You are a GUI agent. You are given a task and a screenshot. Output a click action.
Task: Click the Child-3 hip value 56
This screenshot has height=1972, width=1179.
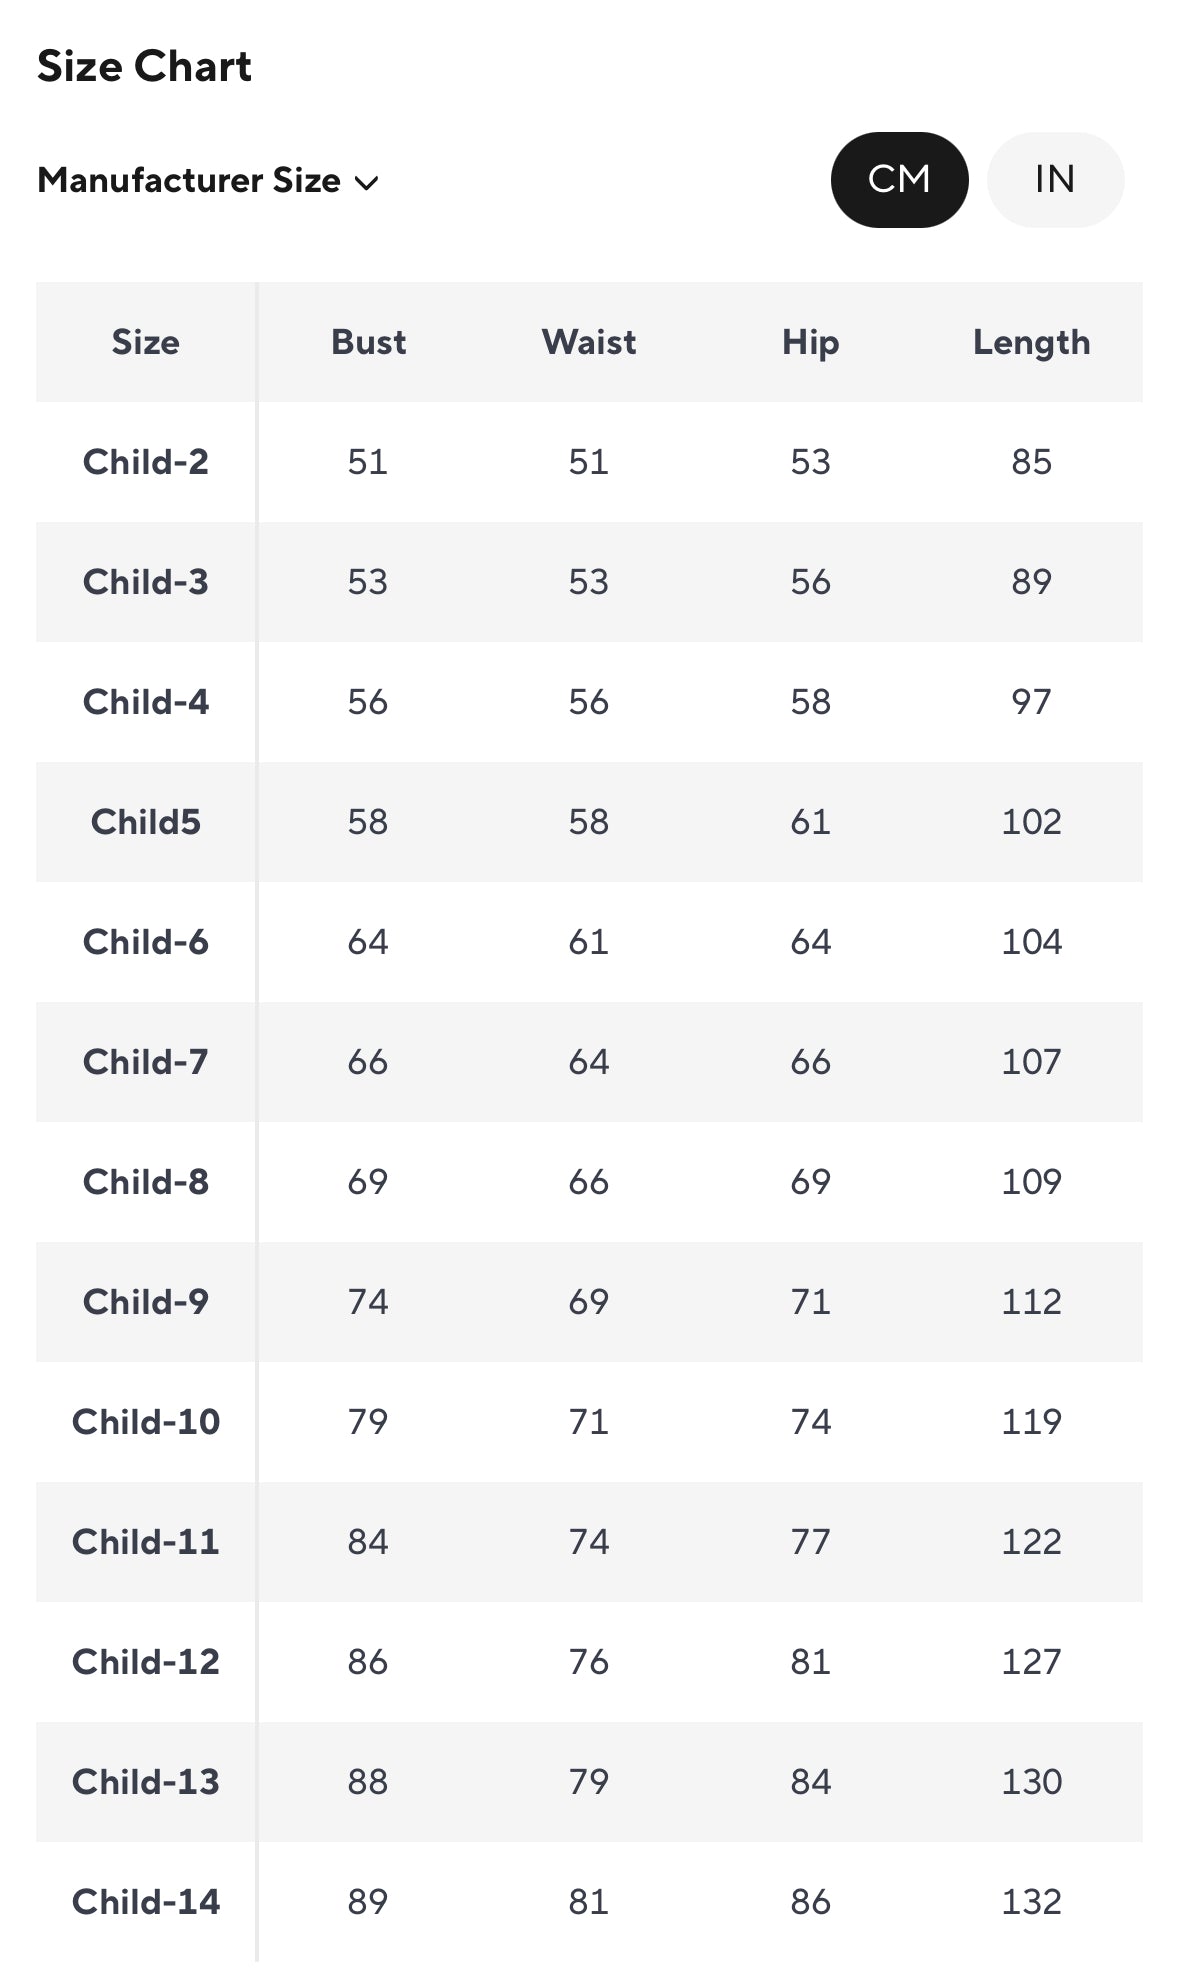coord(810,582)
